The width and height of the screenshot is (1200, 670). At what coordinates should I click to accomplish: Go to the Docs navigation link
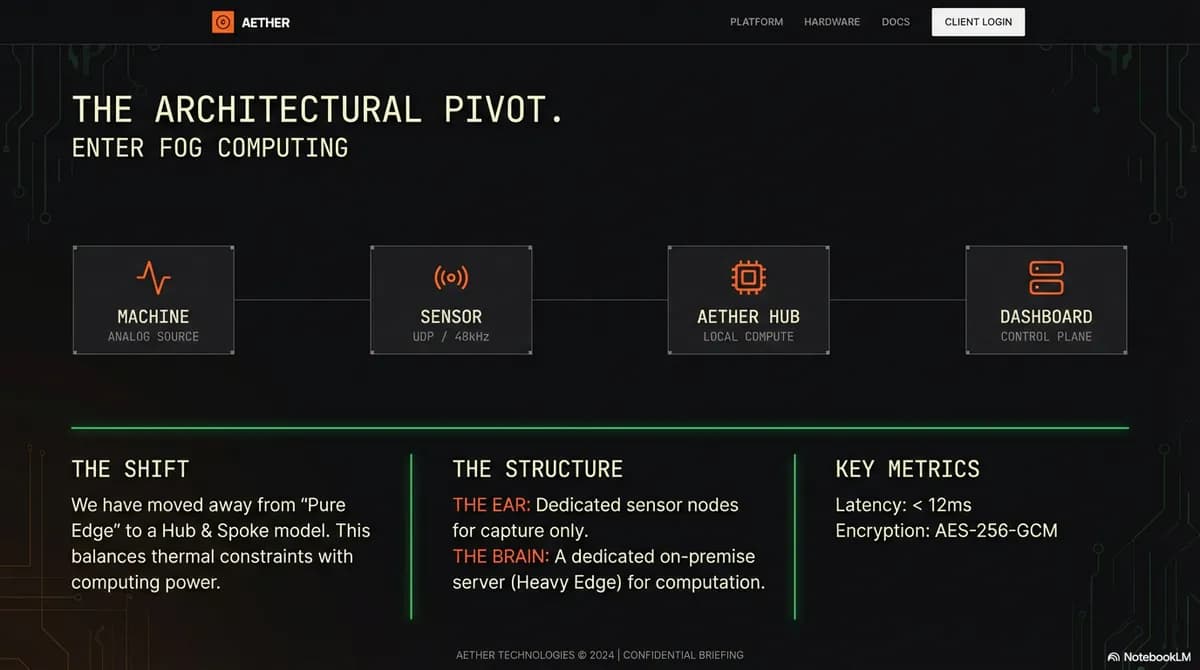(x=896, y=22)
